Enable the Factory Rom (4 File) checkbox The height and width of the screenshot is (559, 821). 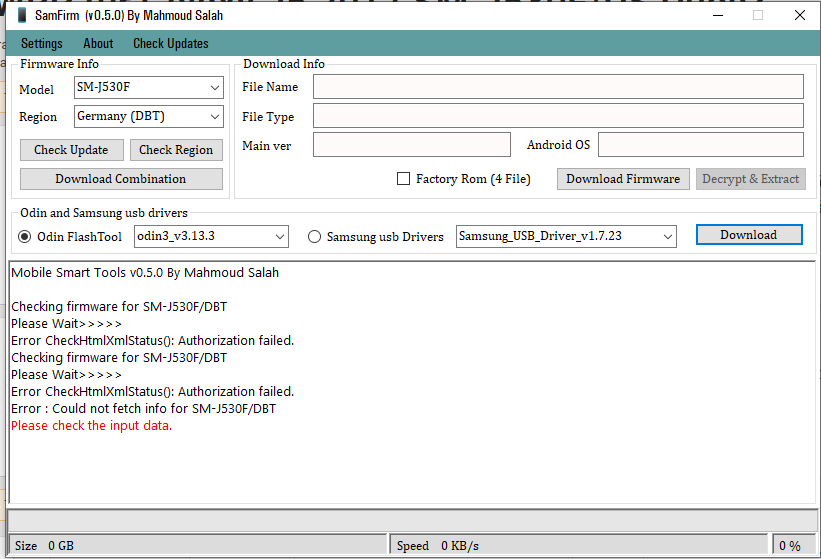click(403, 179)
